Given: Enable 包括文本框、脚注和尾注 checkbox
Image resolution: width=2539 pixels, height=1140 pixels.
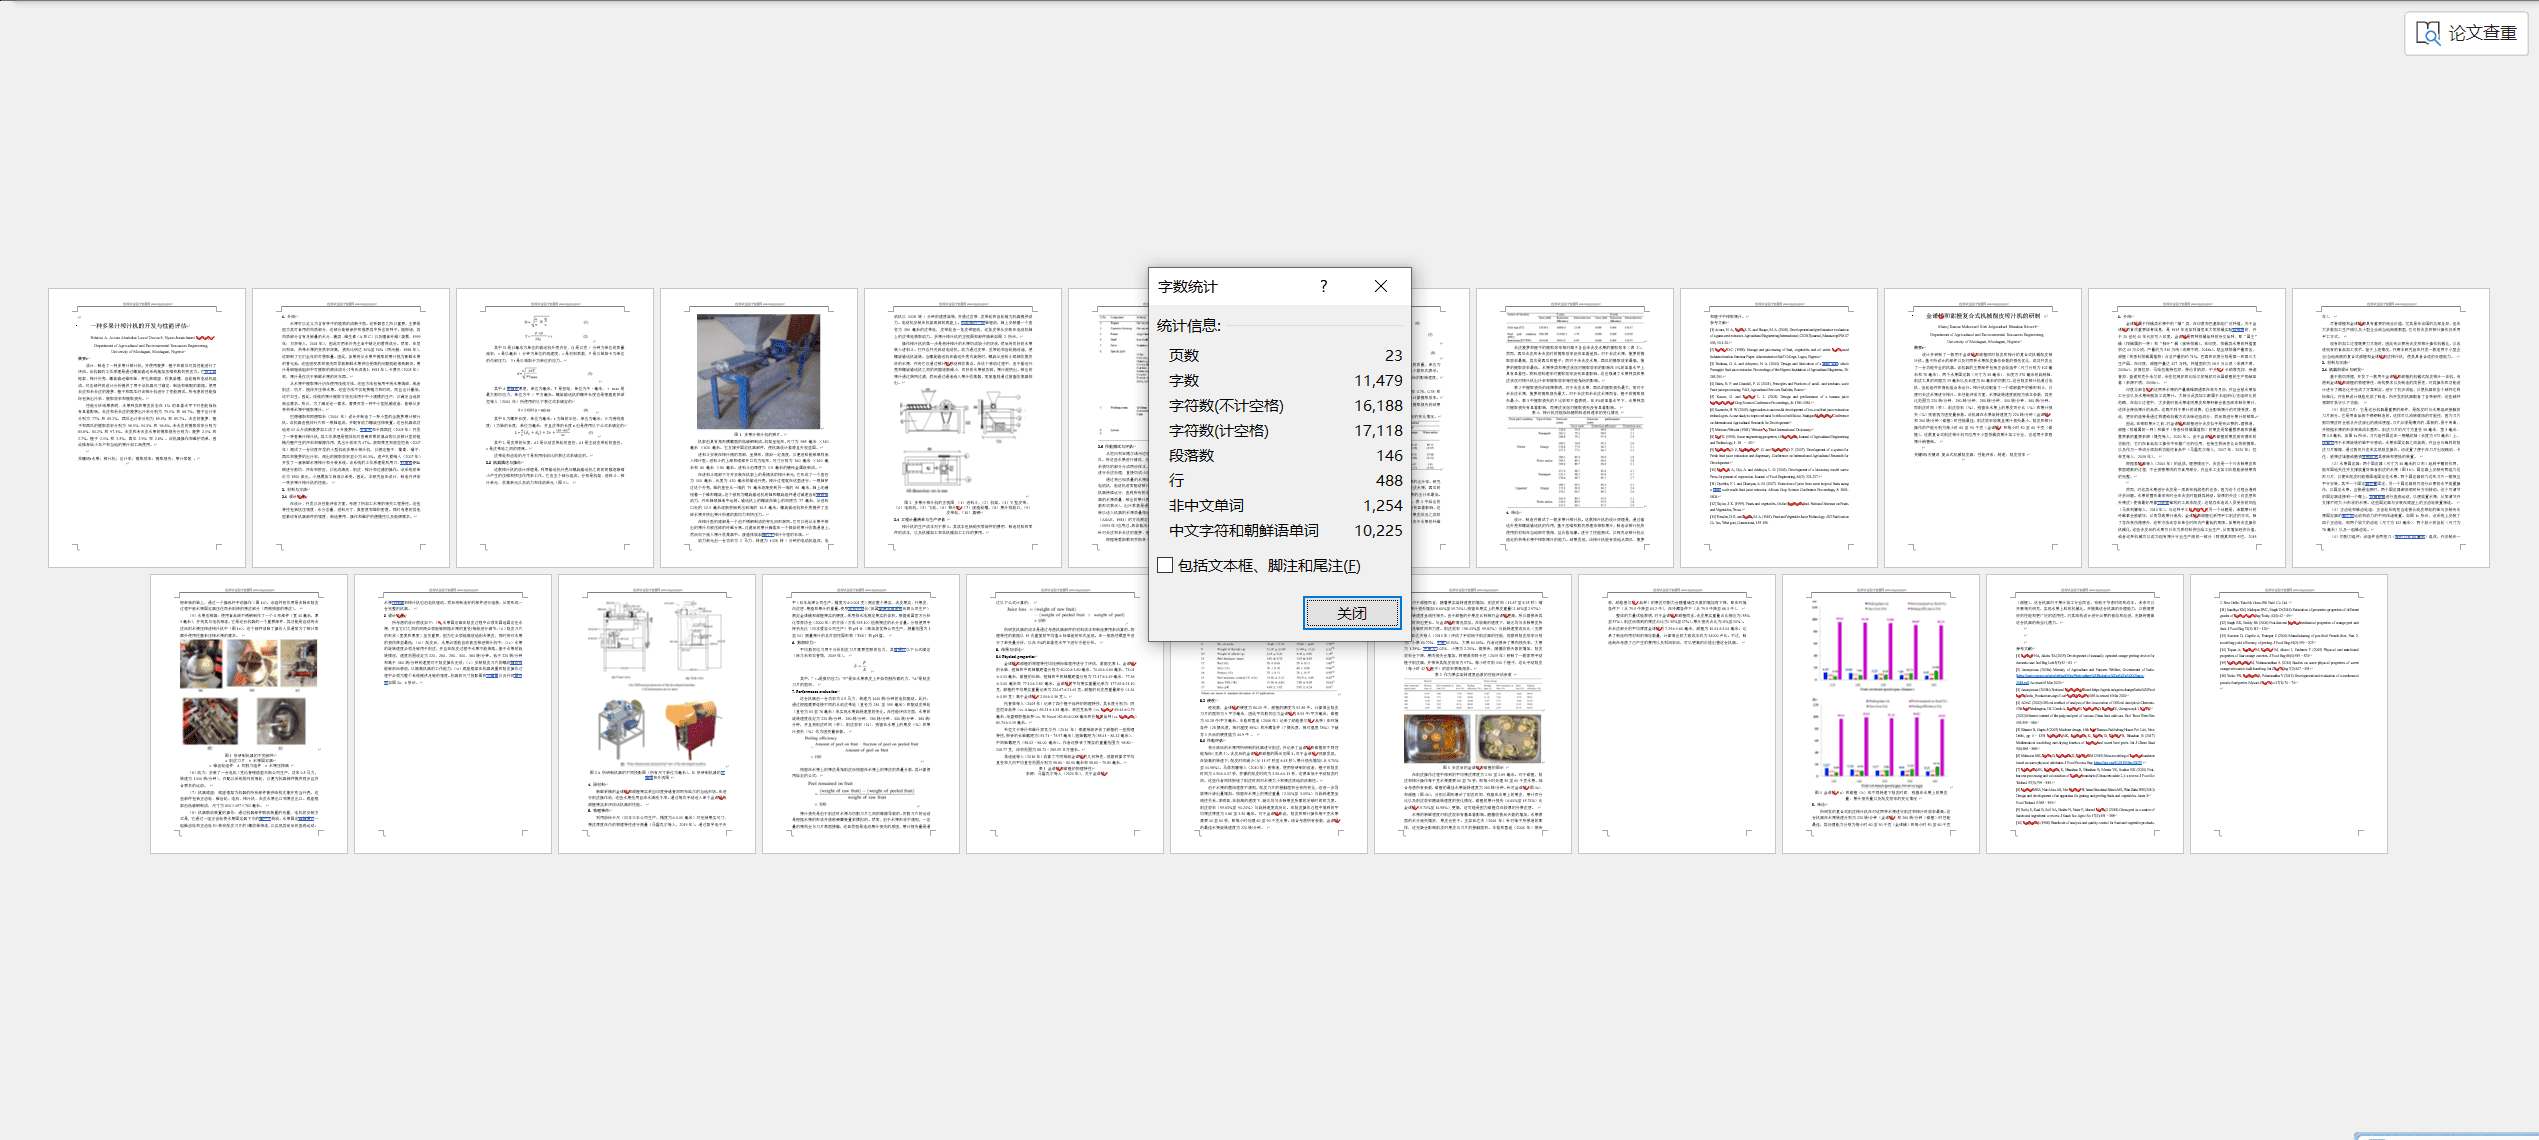Looking at the screenshot, I should (x=1165, y=565).
